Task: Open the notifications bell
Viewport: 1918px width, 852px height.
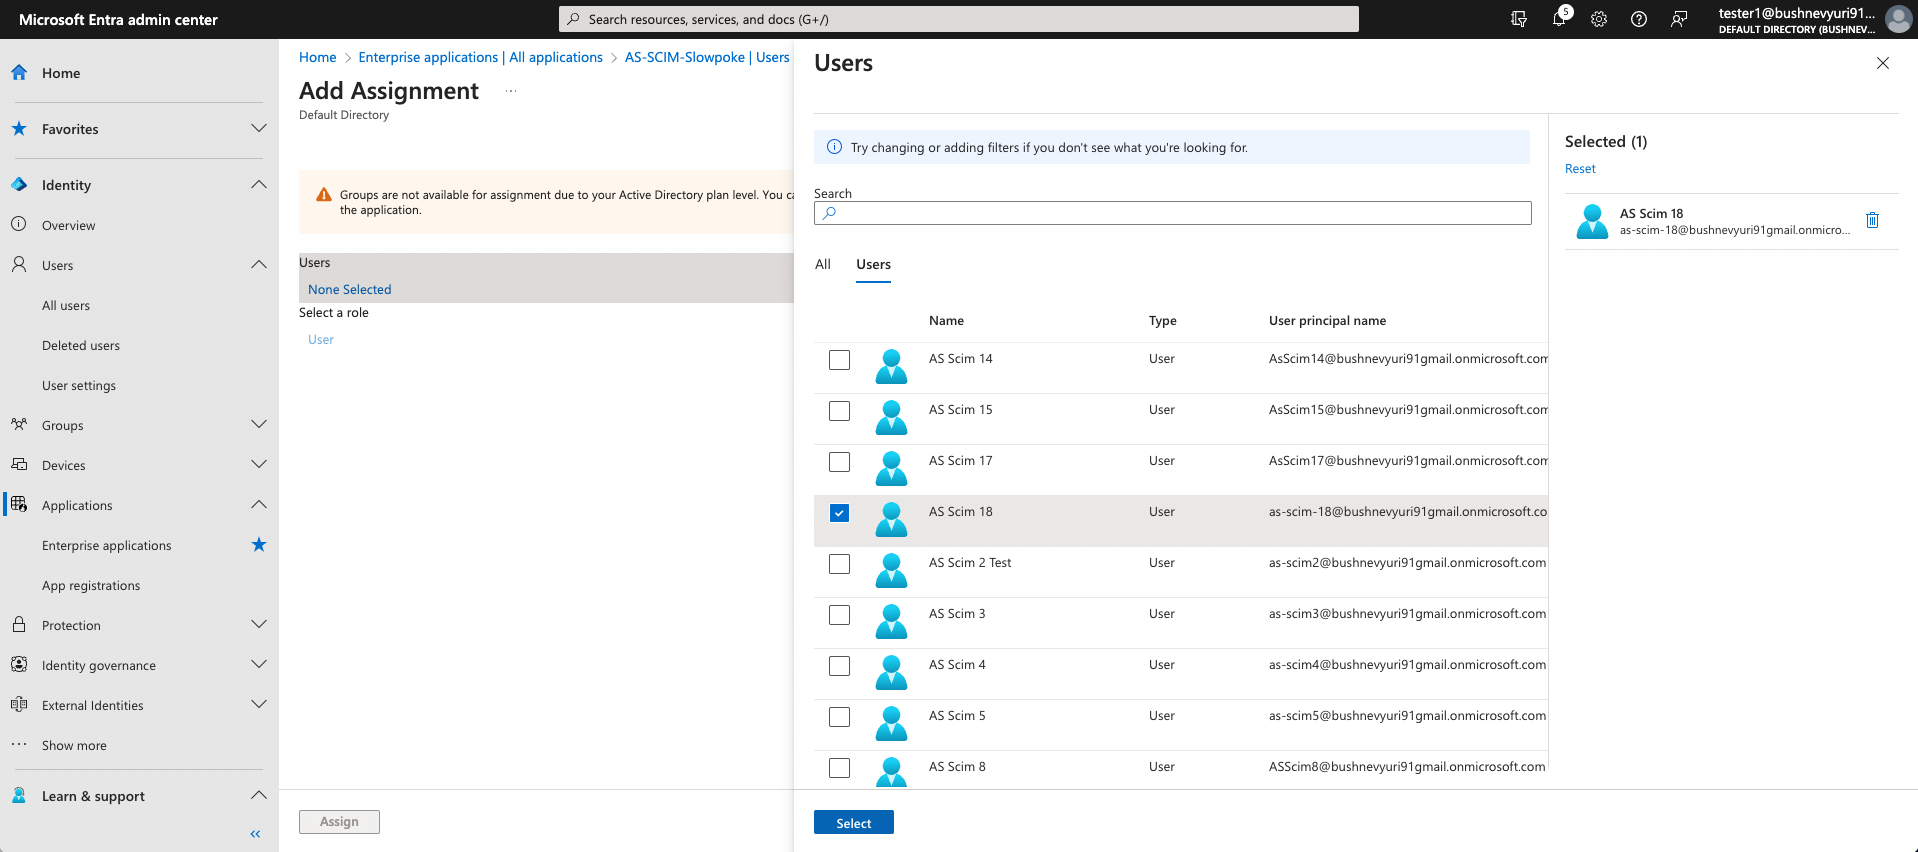Action: 1559,19
